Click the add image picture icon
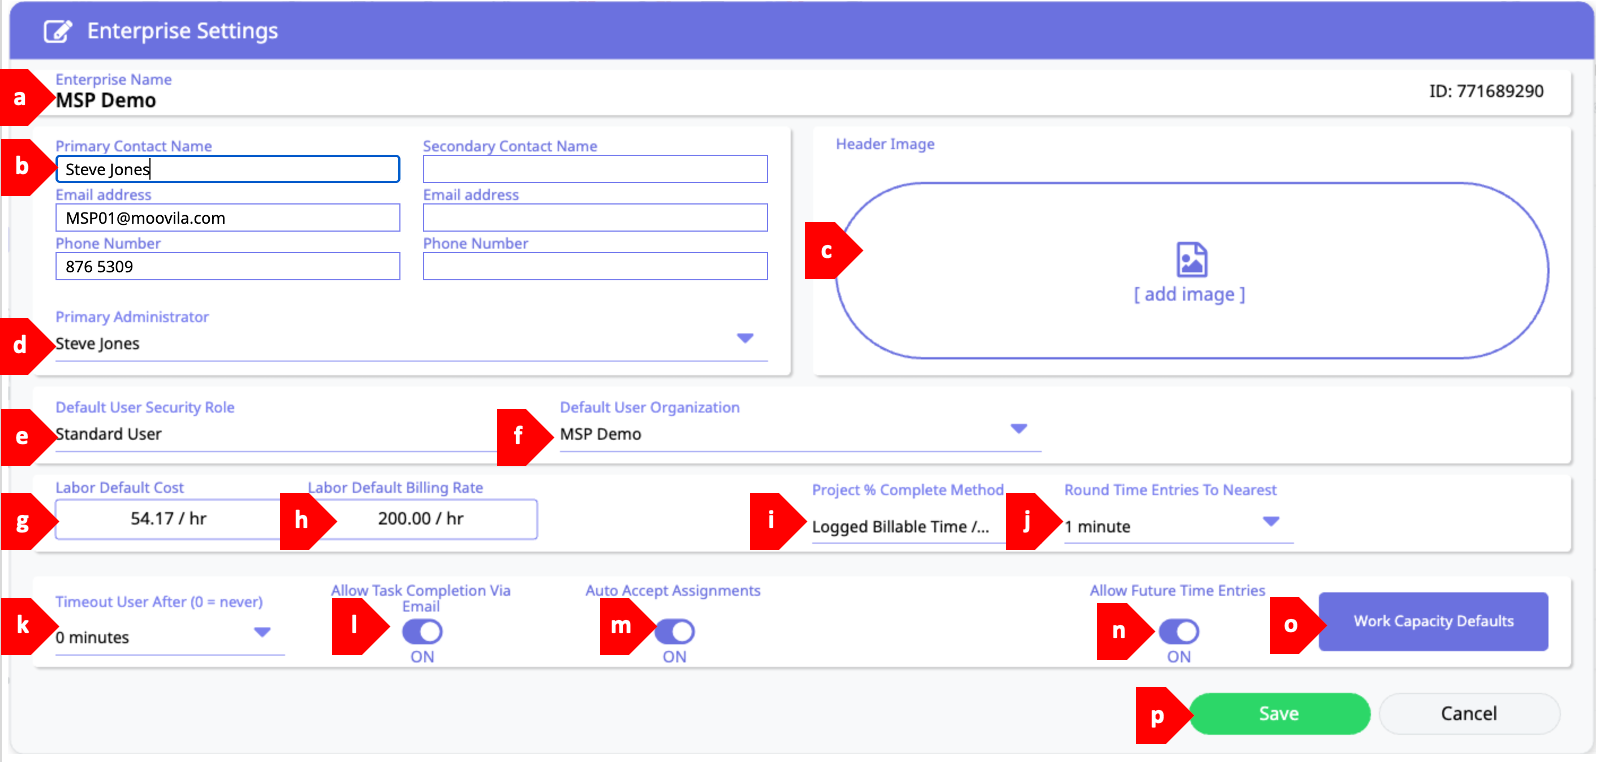This screenshot has width=1600, height=762. coord(1191,259)
